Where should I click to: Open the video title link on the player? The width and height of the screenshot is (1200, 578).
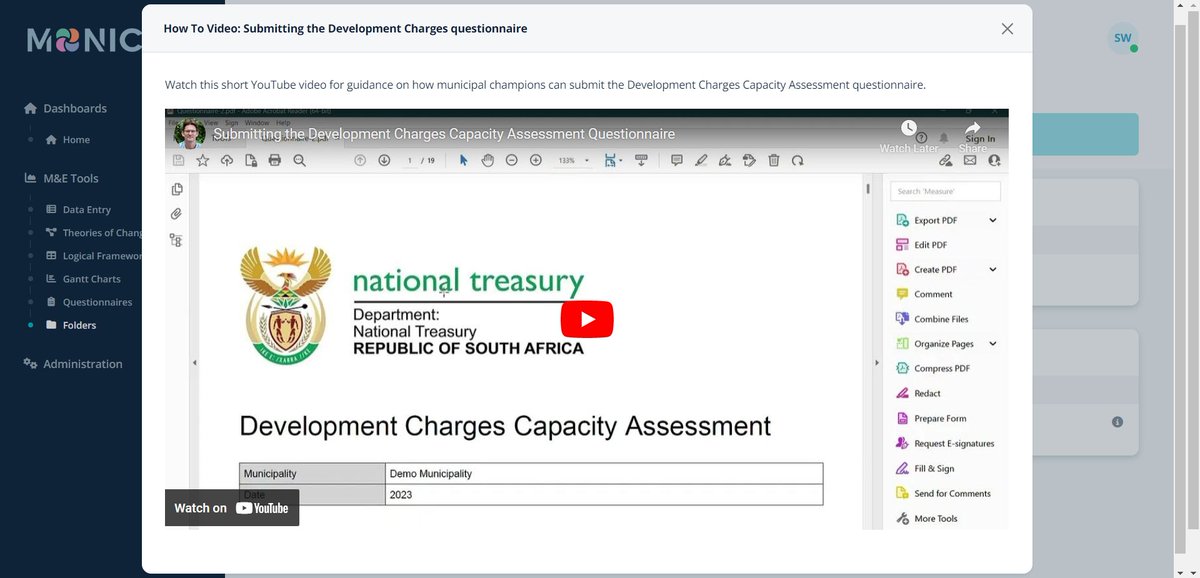tap(444, 134)
